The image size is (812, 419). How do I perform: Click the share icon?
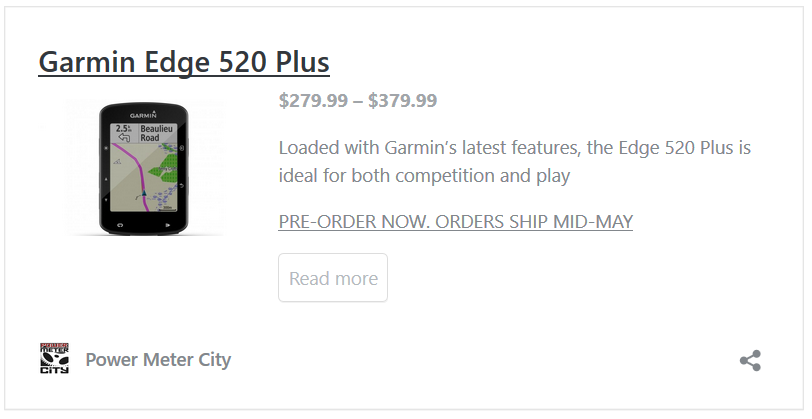pyautogui.click(x=750, y=360)
